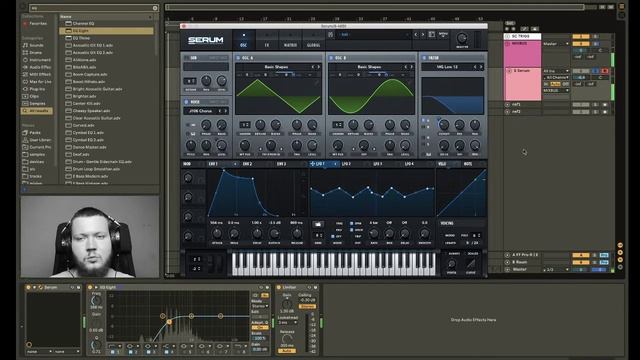Toggle OSC A on or off
The image size is (640, 360).
238,58
